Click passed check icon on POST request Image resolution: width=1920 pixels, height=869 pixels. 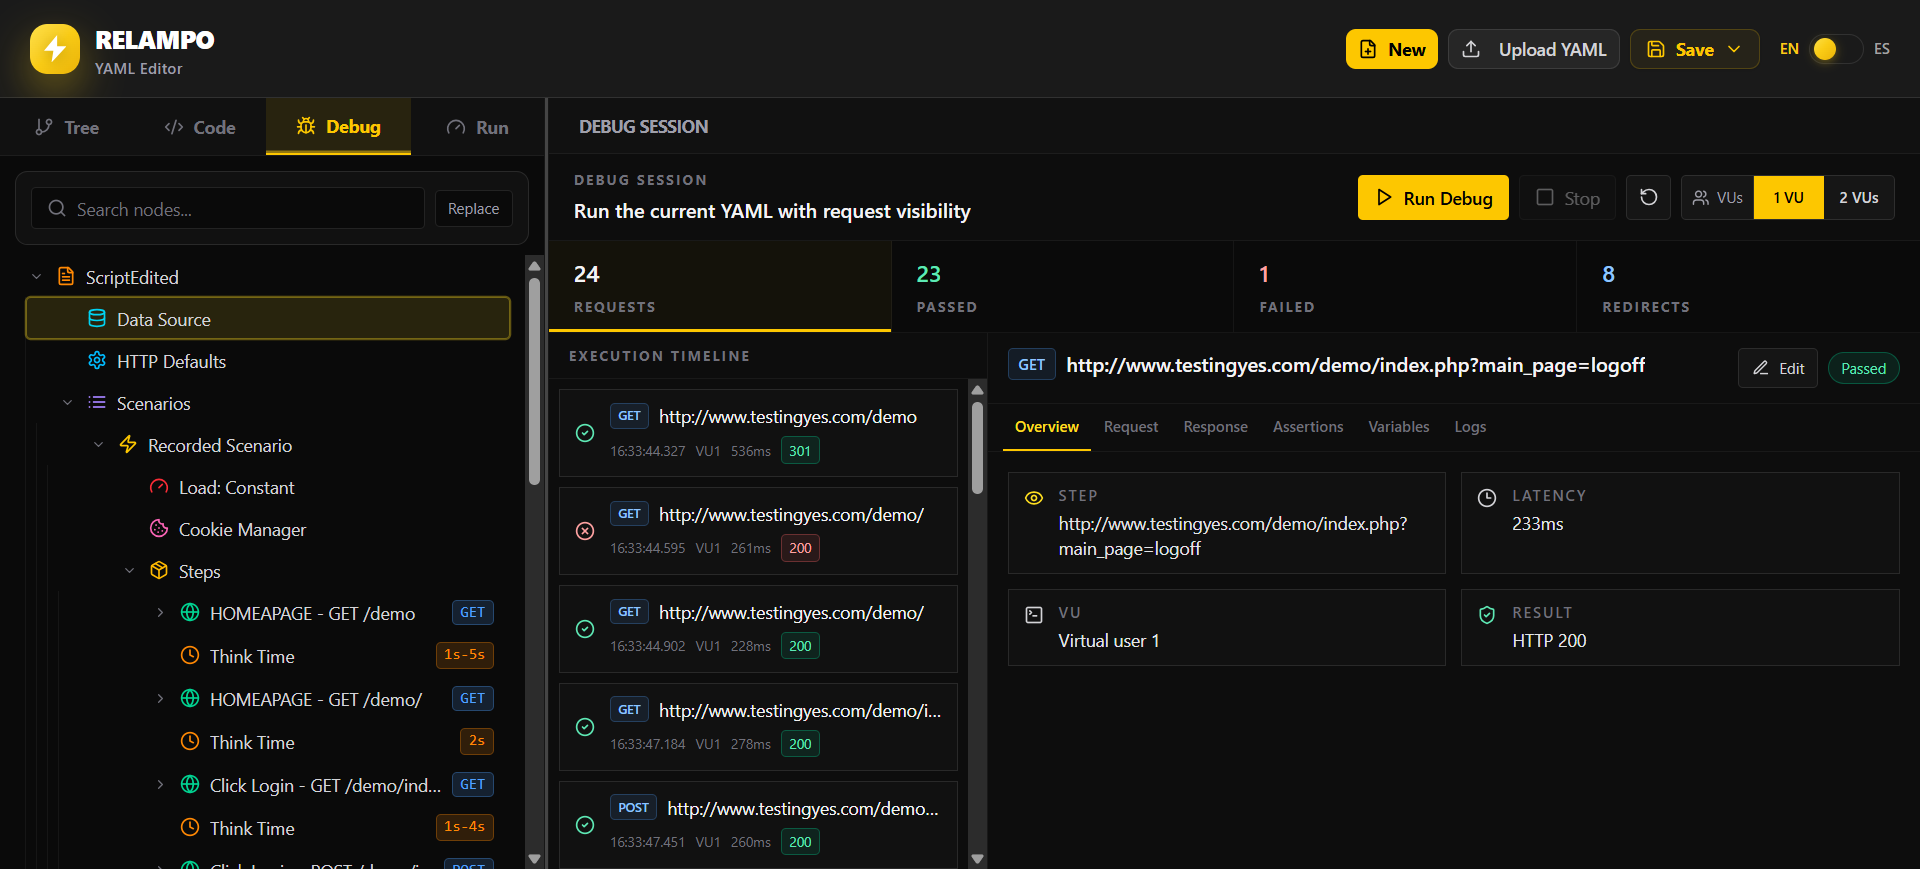[x=585, y=825]
